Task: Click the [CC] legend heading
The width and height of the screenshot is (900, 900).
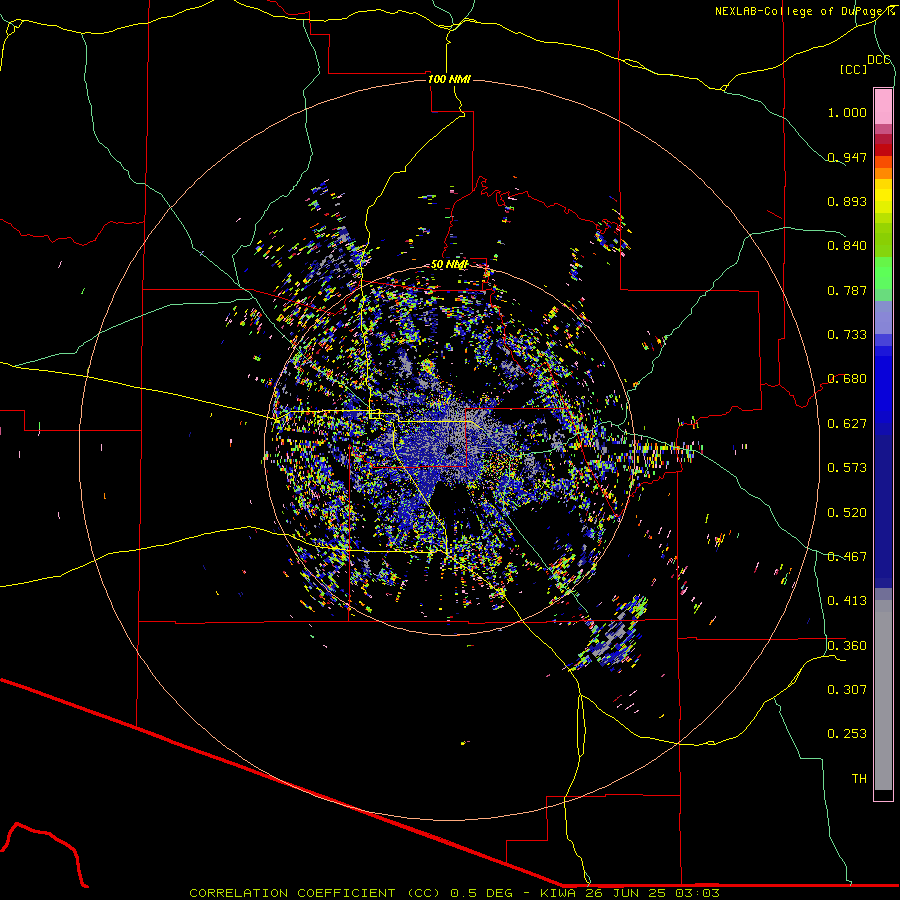Action: [x=854, y=69]
